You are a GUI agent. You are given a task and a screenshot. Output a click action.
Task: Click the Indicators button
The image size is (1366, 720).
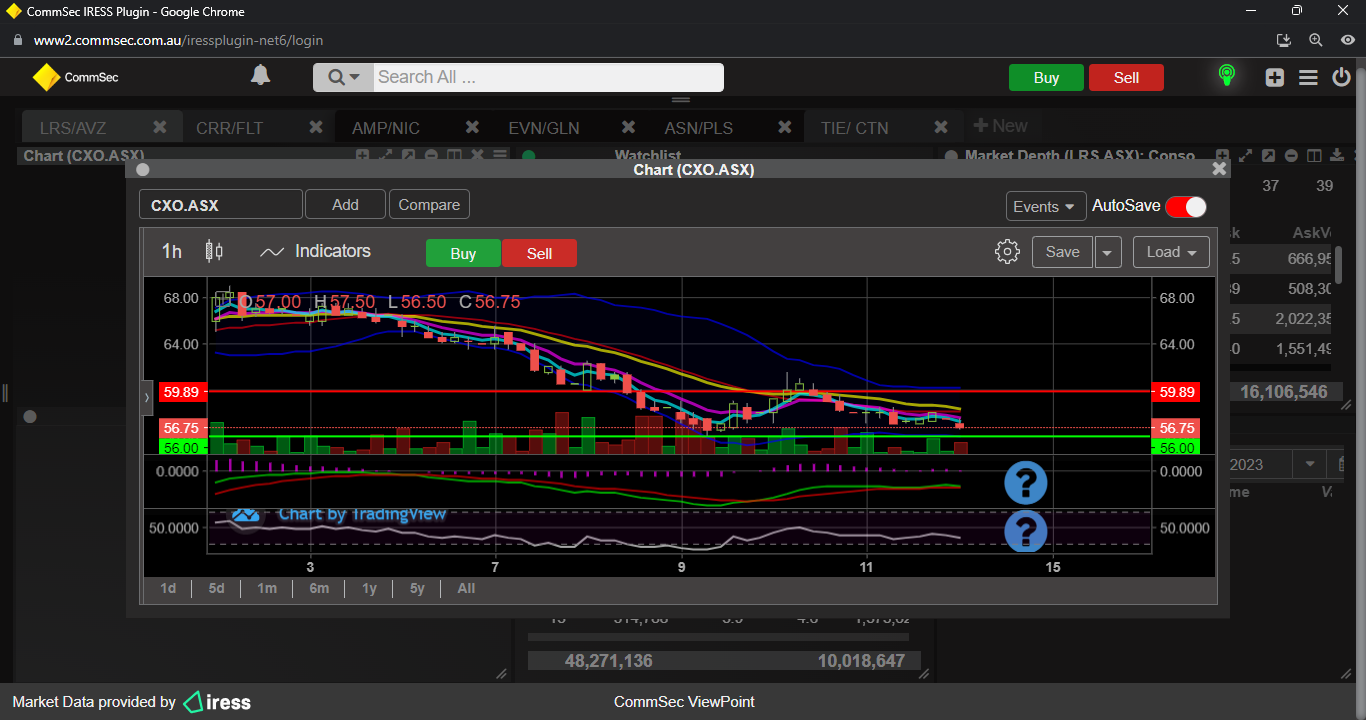[x=315, y=251]
